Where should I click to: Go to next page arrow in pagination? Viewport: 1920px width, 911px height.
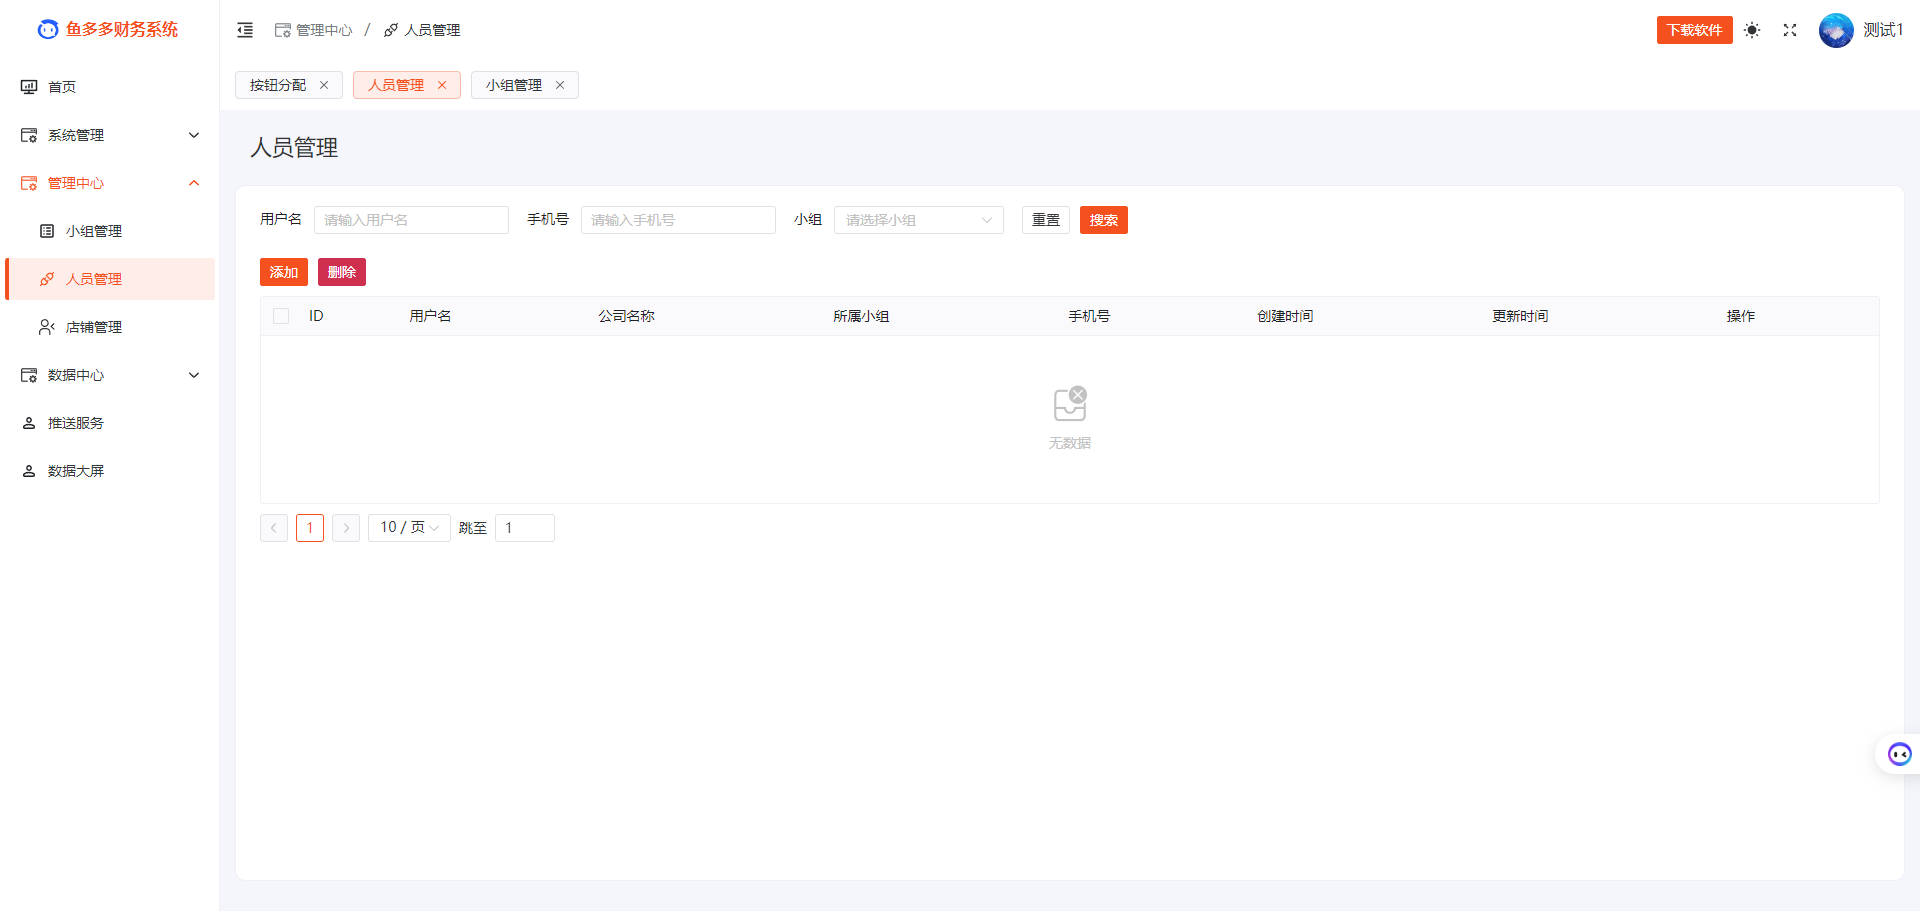coord(346,528)
